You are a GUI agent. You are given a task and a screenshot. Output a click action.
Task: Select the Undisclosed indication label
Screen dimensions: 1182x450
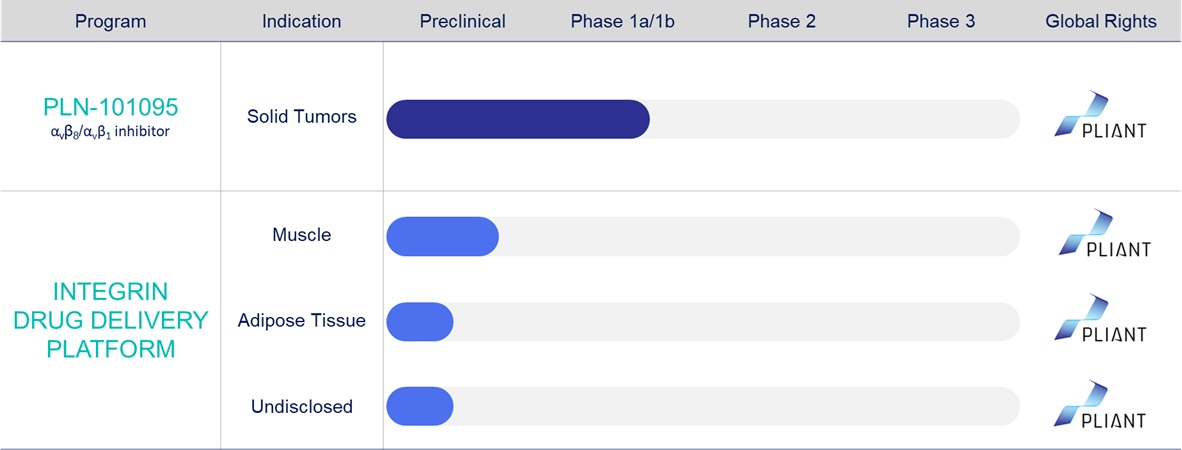click(x=302, y=406)
